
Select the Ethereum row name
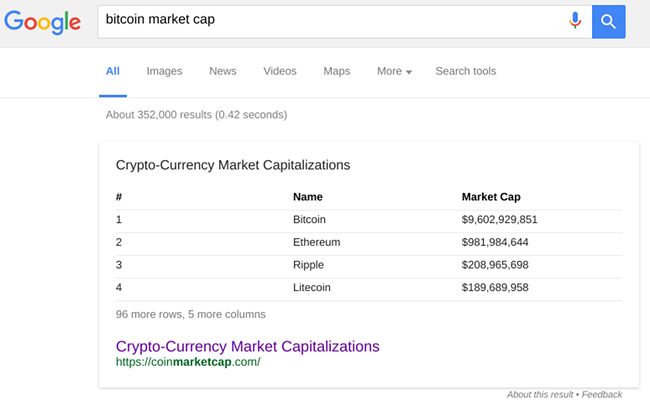click(x=316, y=242)
